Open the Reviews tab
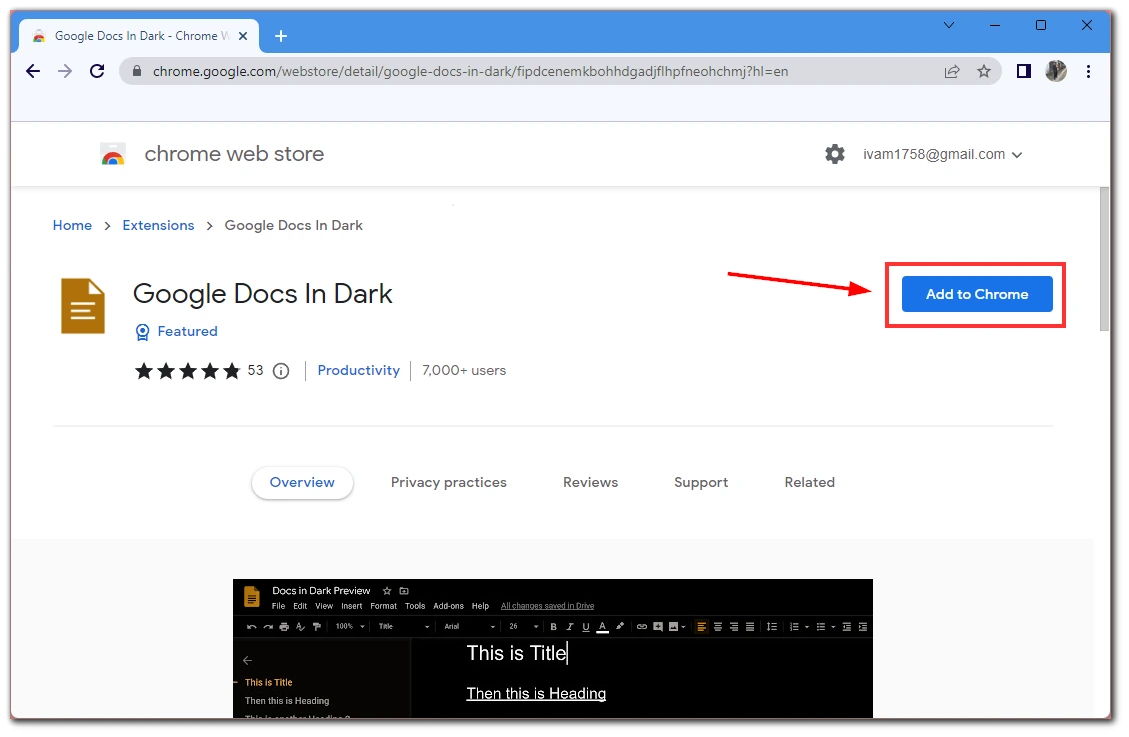Viewport: 1129px width, 737px height. 590,482
